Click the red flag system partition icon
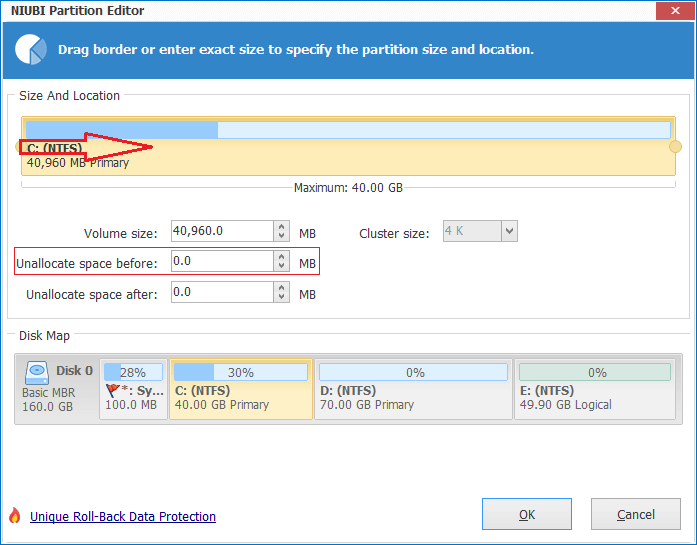Image resolution: width=697 pixels, height=545 pixels. [x=112, y=389]
